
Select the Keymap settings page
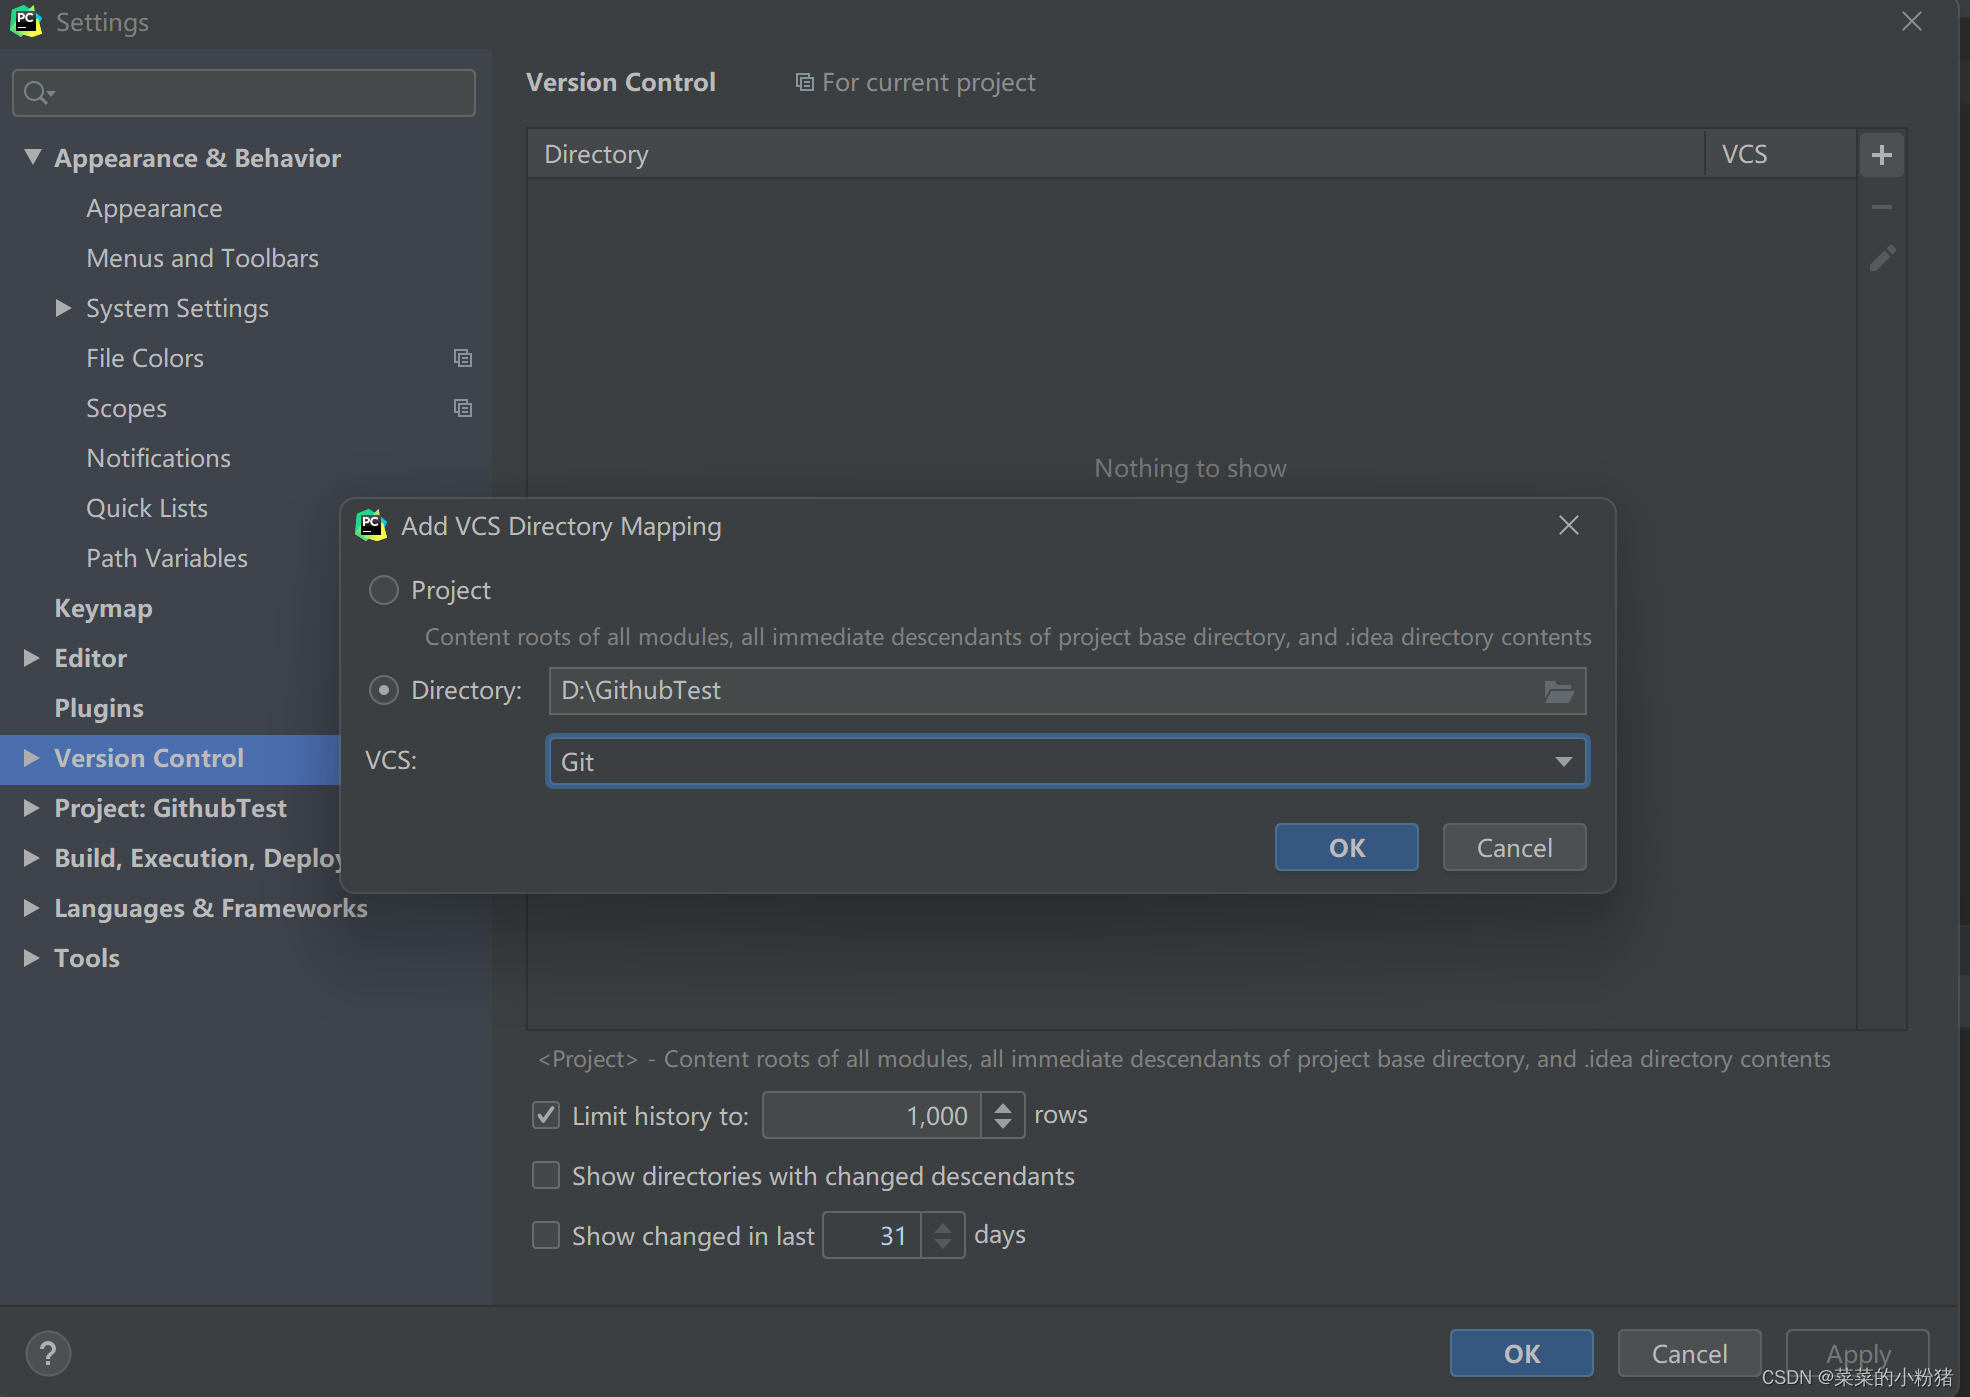pyautogui.click(x=103, y=608)
